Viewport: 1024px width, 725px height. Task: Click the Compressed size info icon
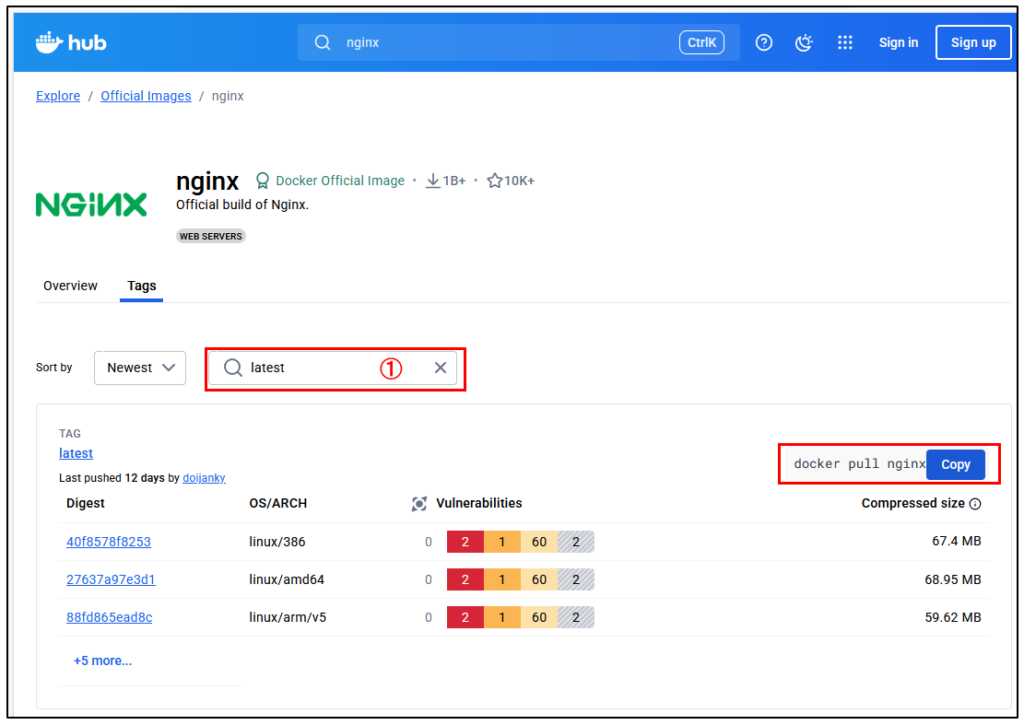pyautogui.click(x=976, y=504)
